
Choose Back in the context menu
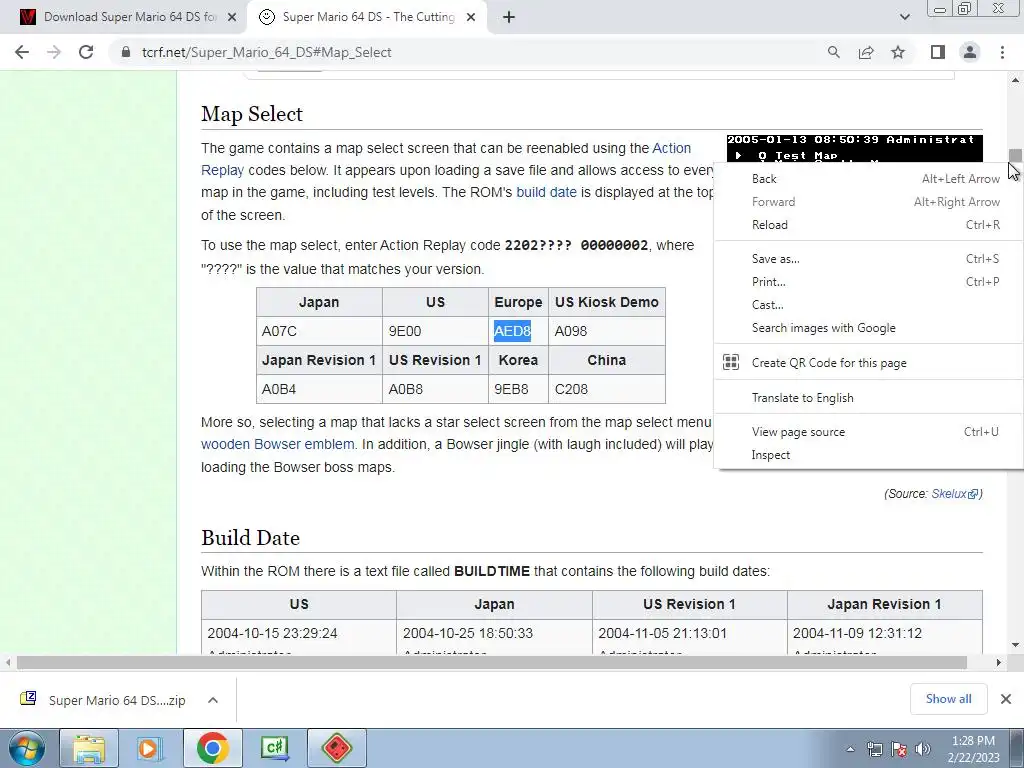pyautogui.click(x=869, y=179)
